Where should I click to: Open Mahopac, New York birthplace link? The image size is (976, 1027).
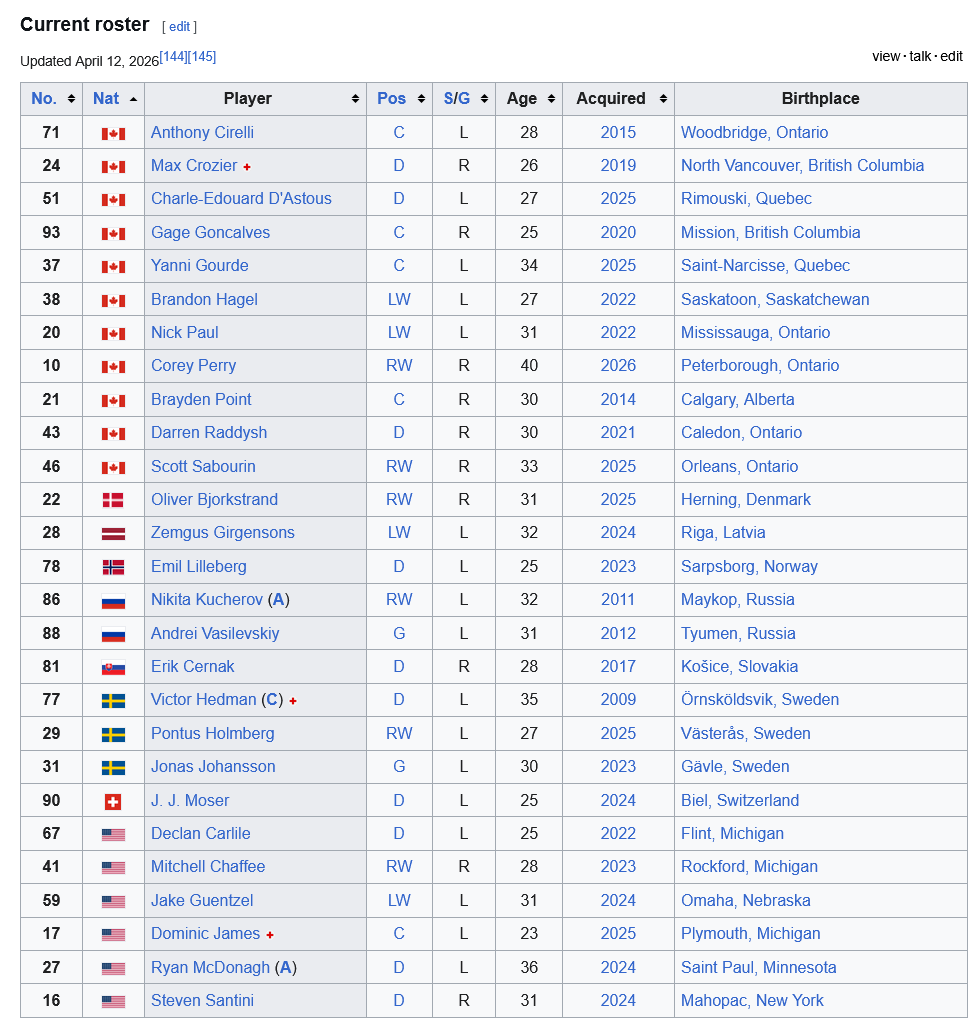[x=752, y=1001]
